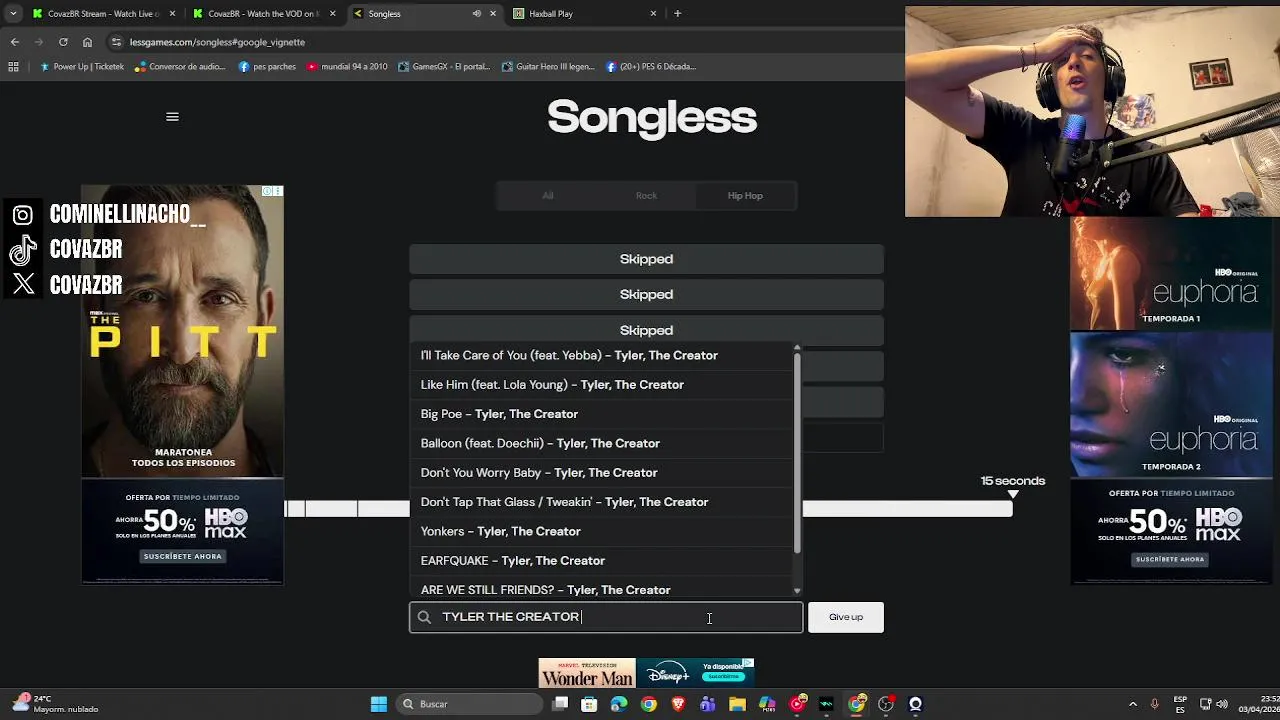Open Microsoft Store from taskbar

[x=589, y=704]
